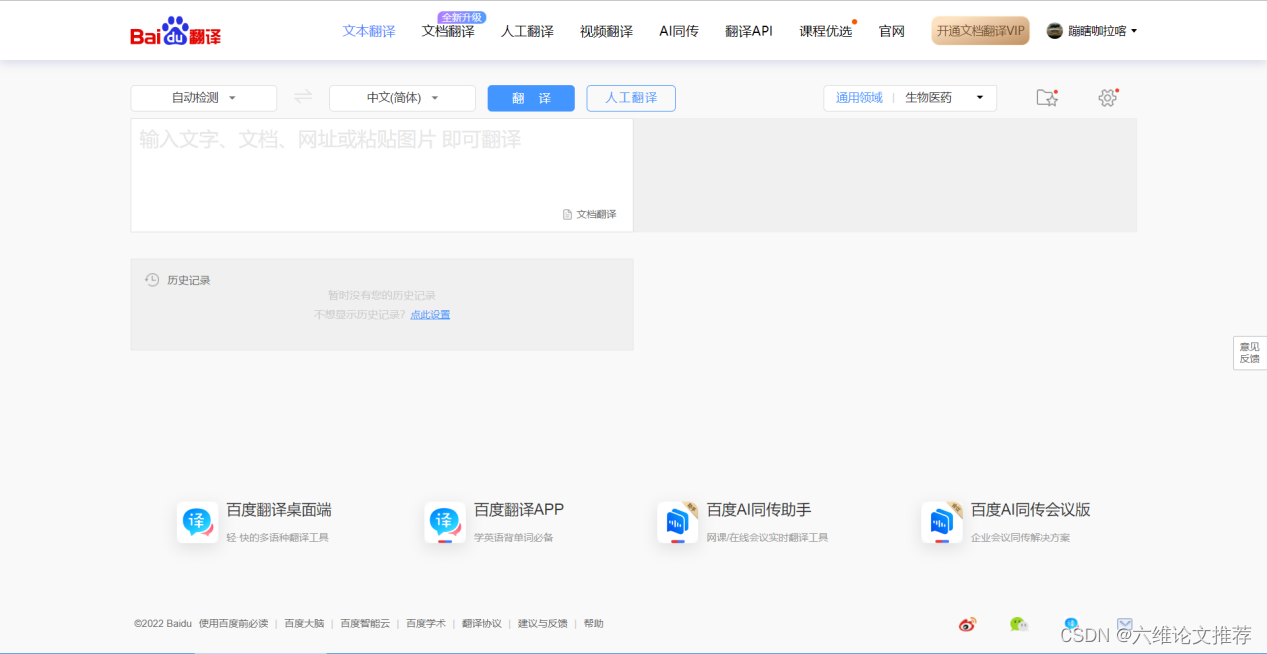This screenshot has width=1267, height=654.
Task: Click the swap languages arrows icon
Action: click(x=303, y=97)
